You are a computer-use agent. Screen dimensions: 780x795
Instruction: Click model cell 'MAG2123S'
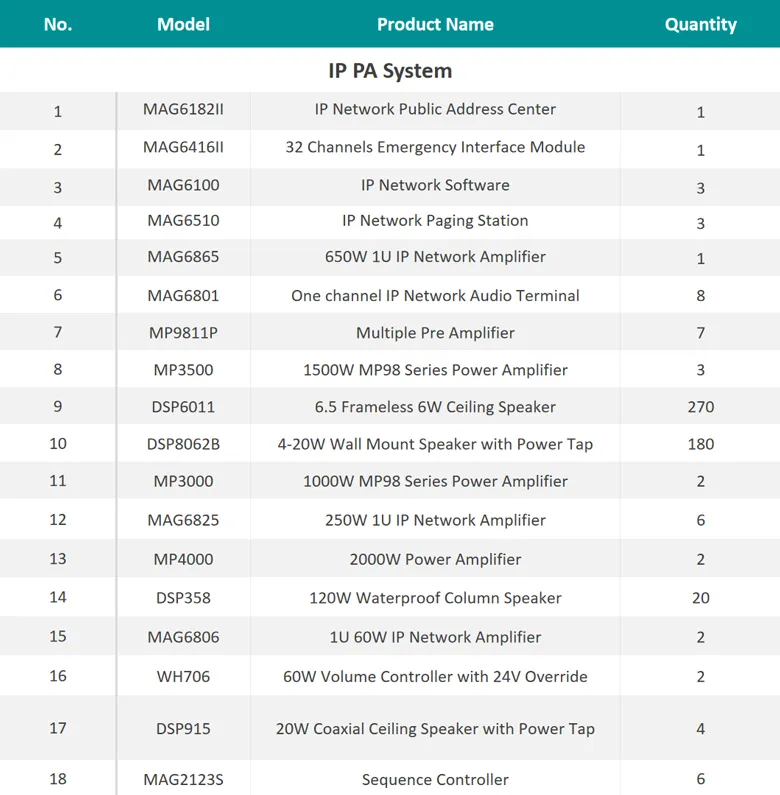183,779
